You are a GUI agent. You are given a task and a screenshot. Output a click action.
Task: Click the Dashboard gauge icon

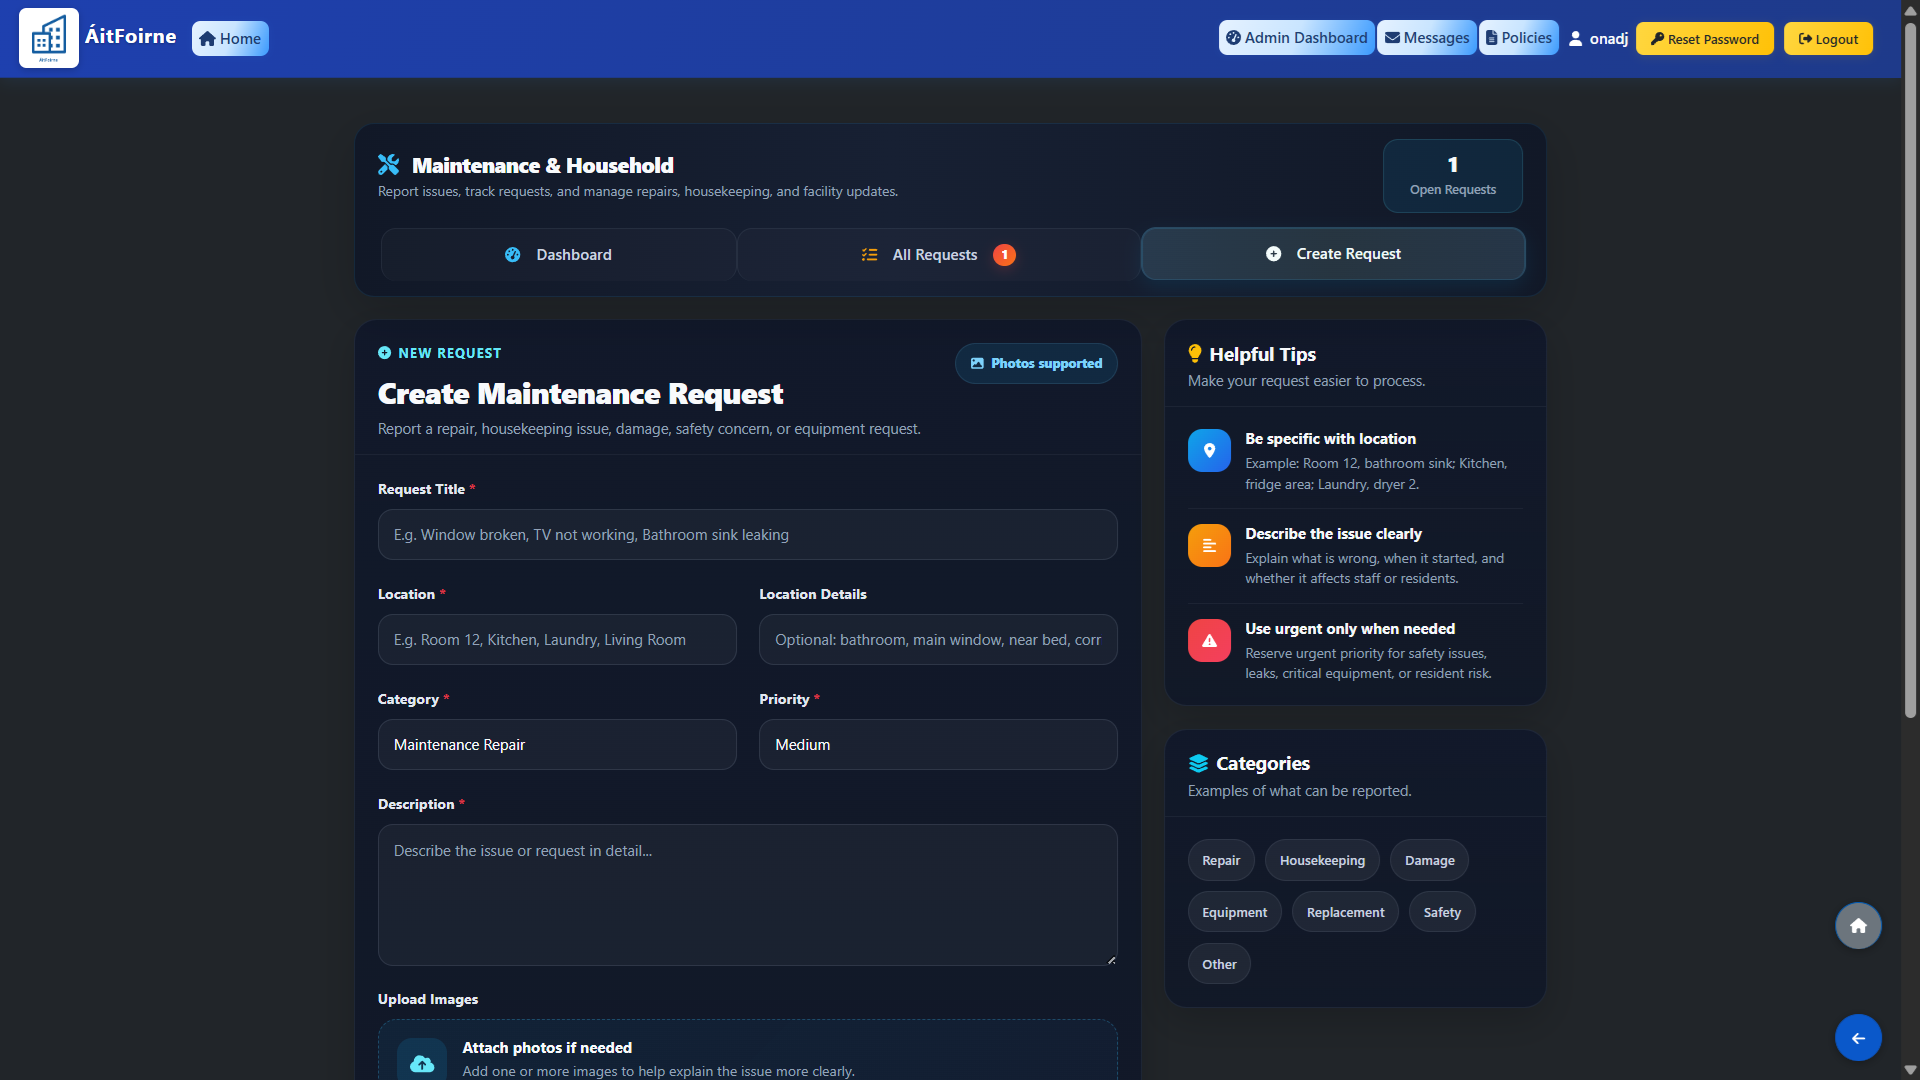click(x=512, y=255)
